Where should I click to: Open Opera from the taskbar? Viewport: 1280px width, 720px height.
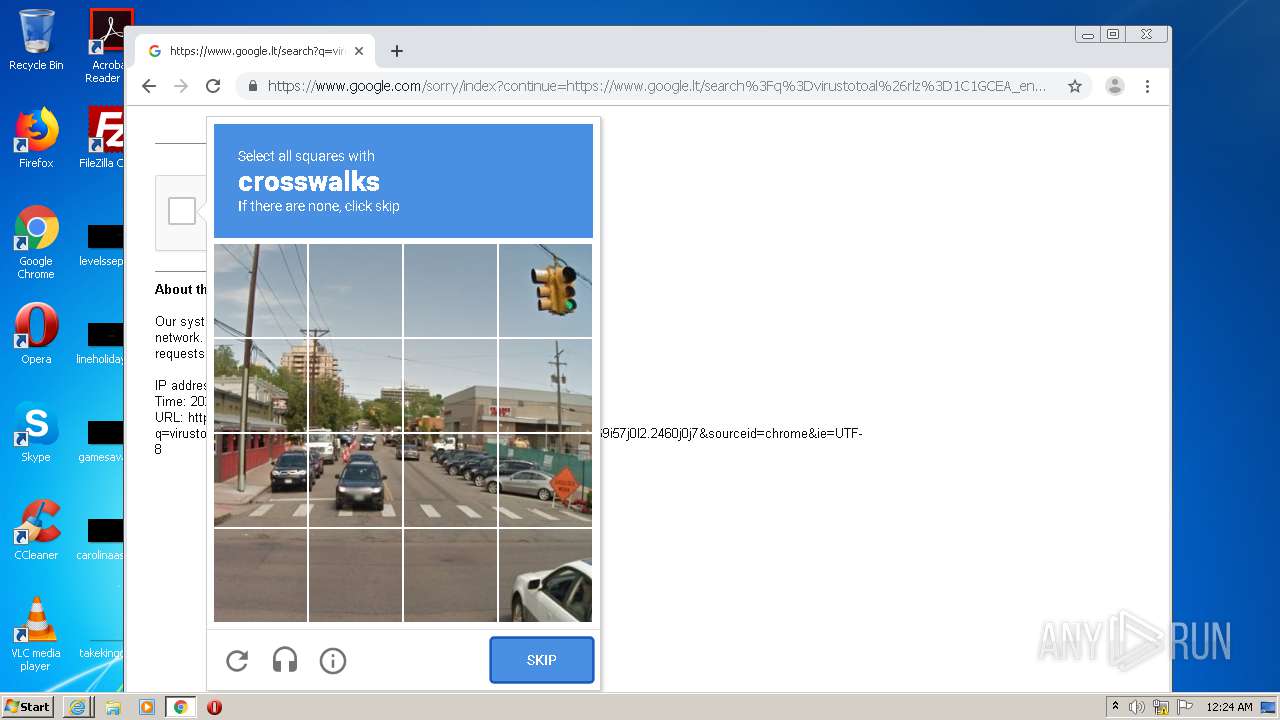pos(214,707)
